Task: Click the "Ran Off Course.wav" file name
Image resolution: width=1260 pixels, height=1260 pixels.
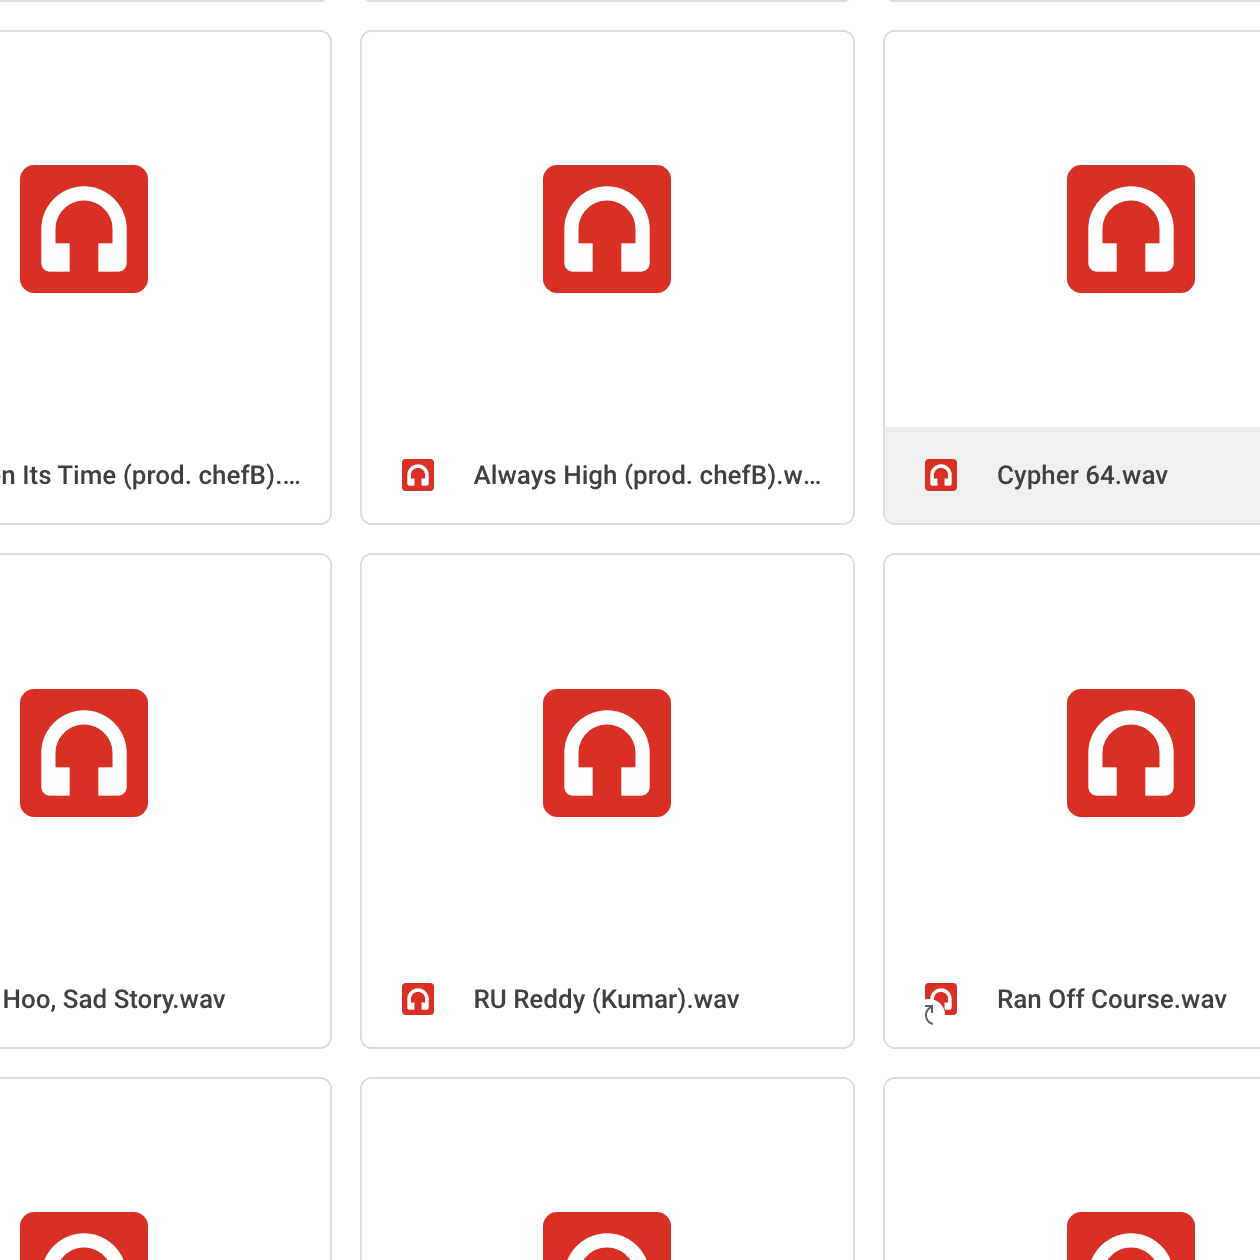Action: pos(1112,1000)
